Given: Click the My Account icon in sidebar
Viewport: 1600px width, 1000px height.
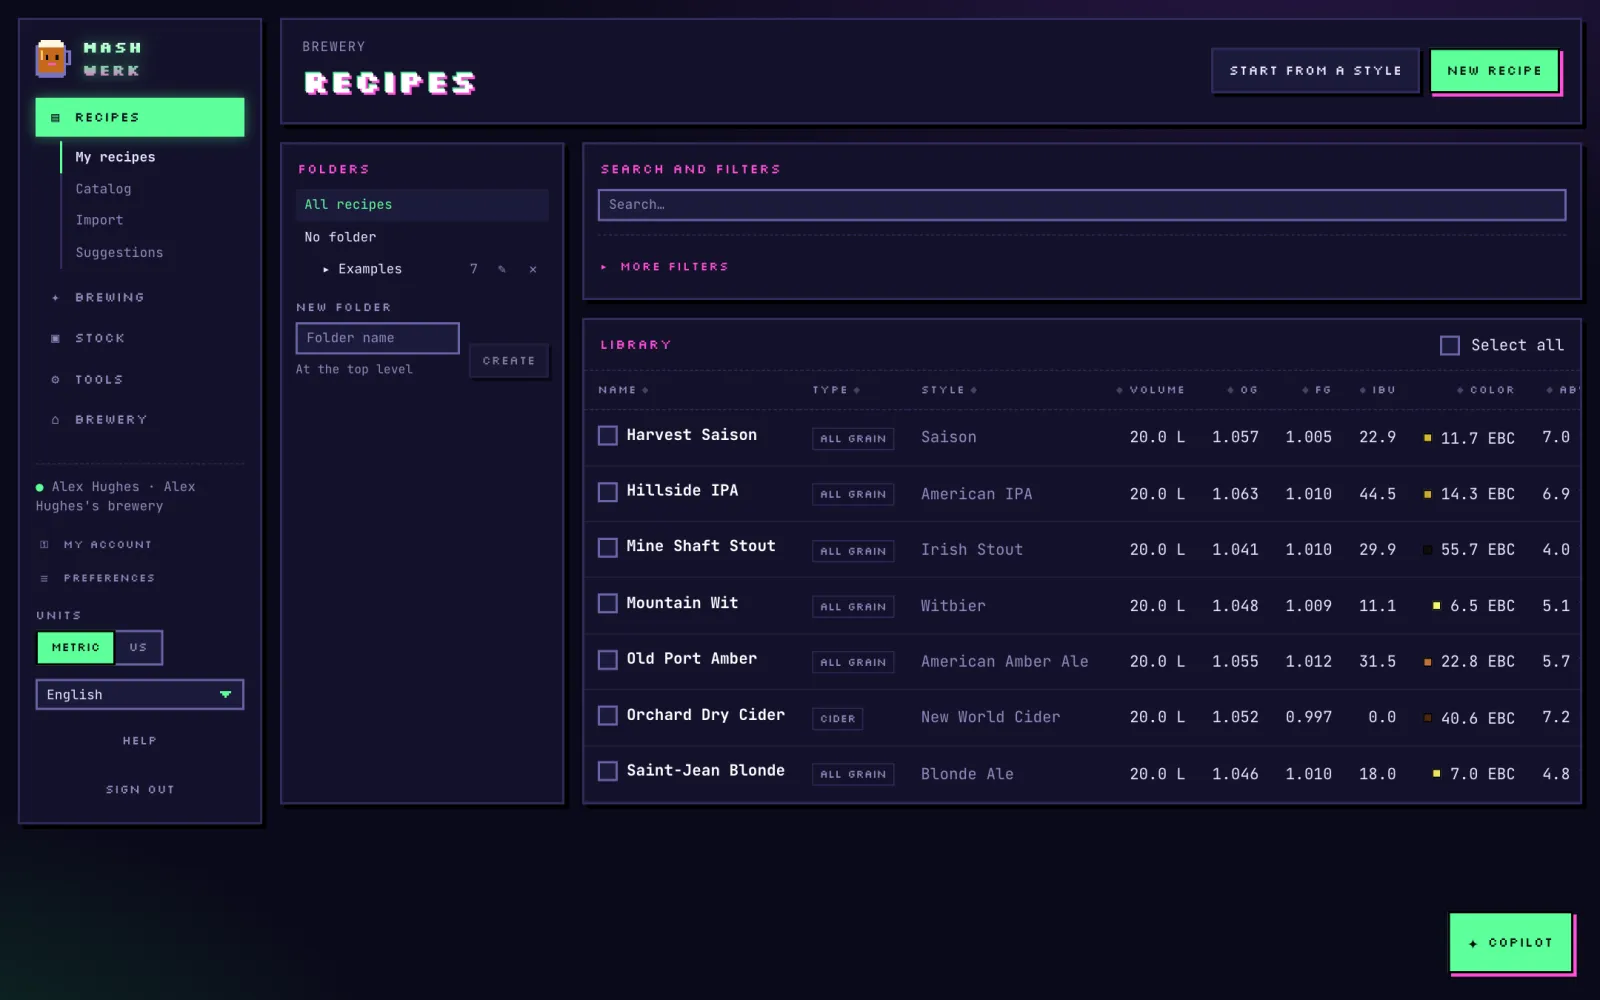Looking at the screenshot, I should pyautogui.click(x=44, y=545).
